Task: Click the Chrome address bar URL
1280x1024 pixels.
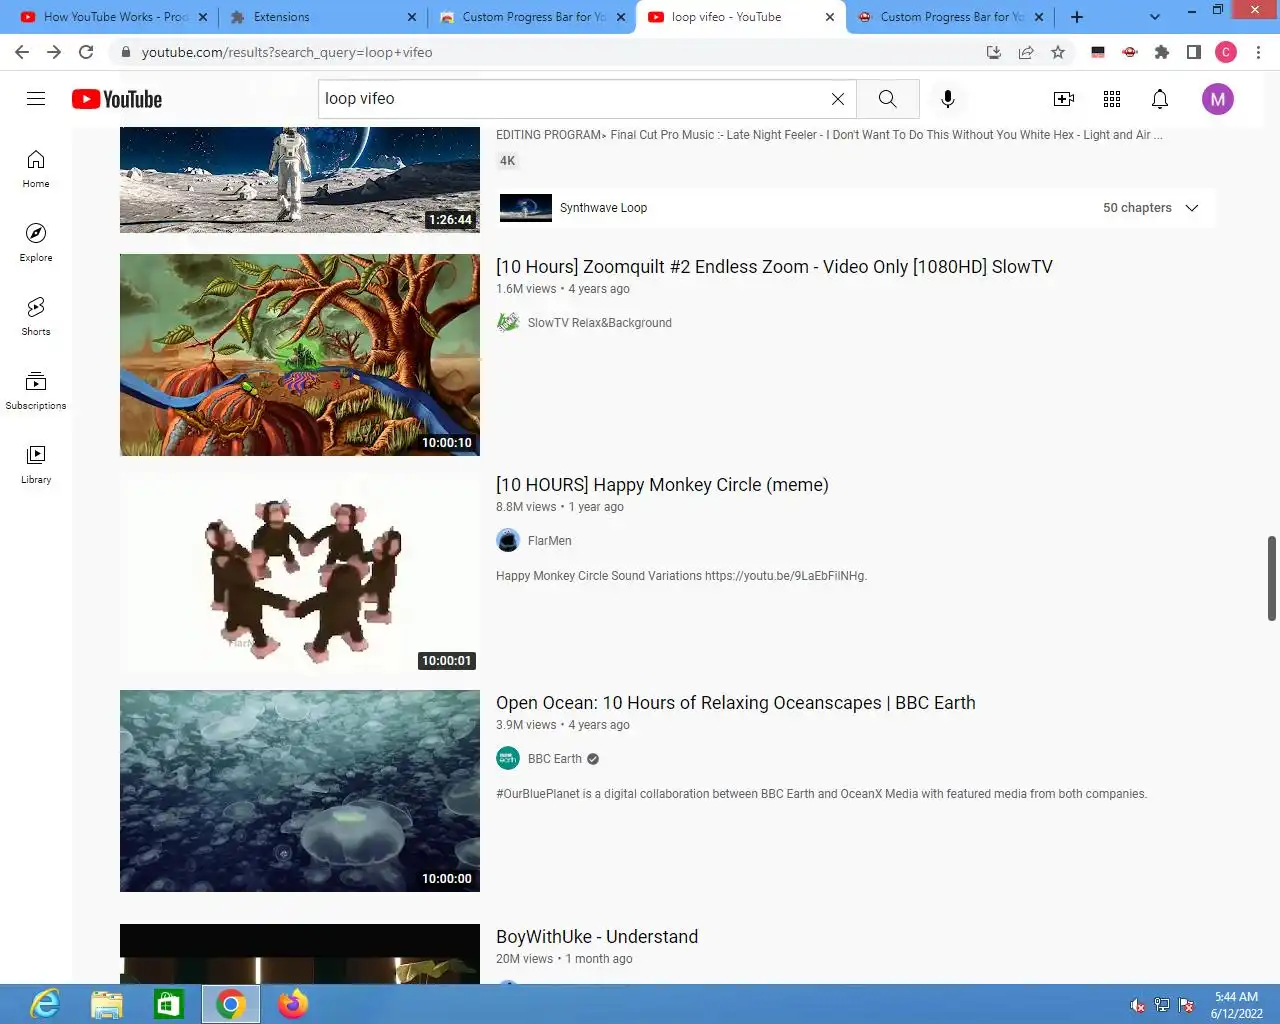Action: [287, 52]
